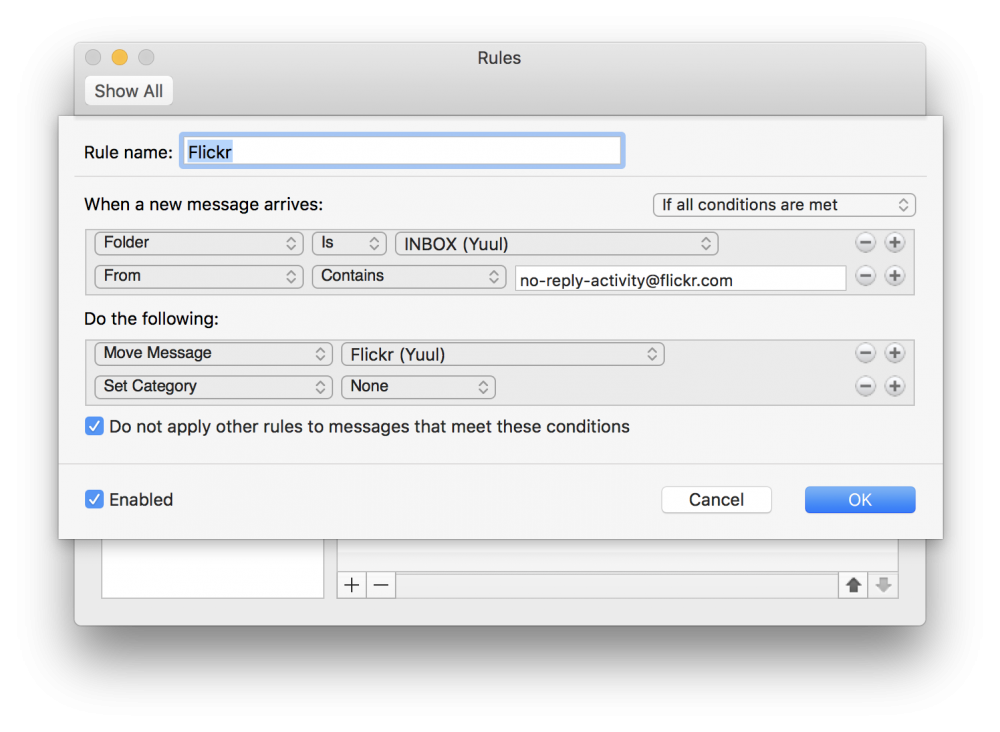
Task: Add a condition after the From row
Action: tap(895, 276)
